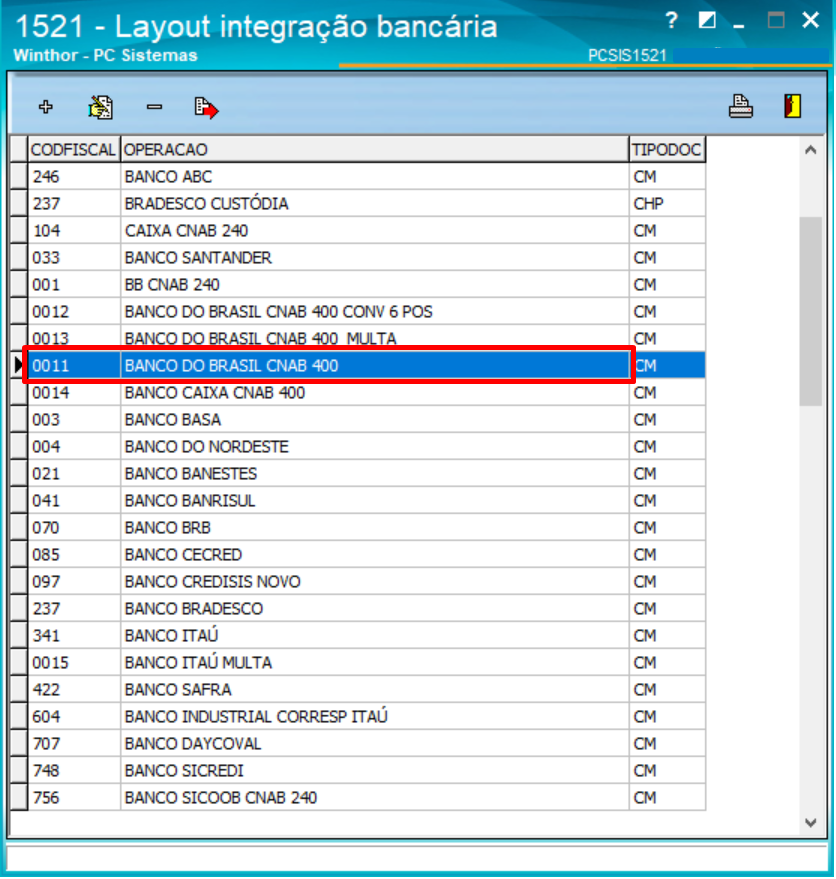Screen dimensions: 836x879
Task: Select the BANCO BRB row
Action: click(367, 528)
